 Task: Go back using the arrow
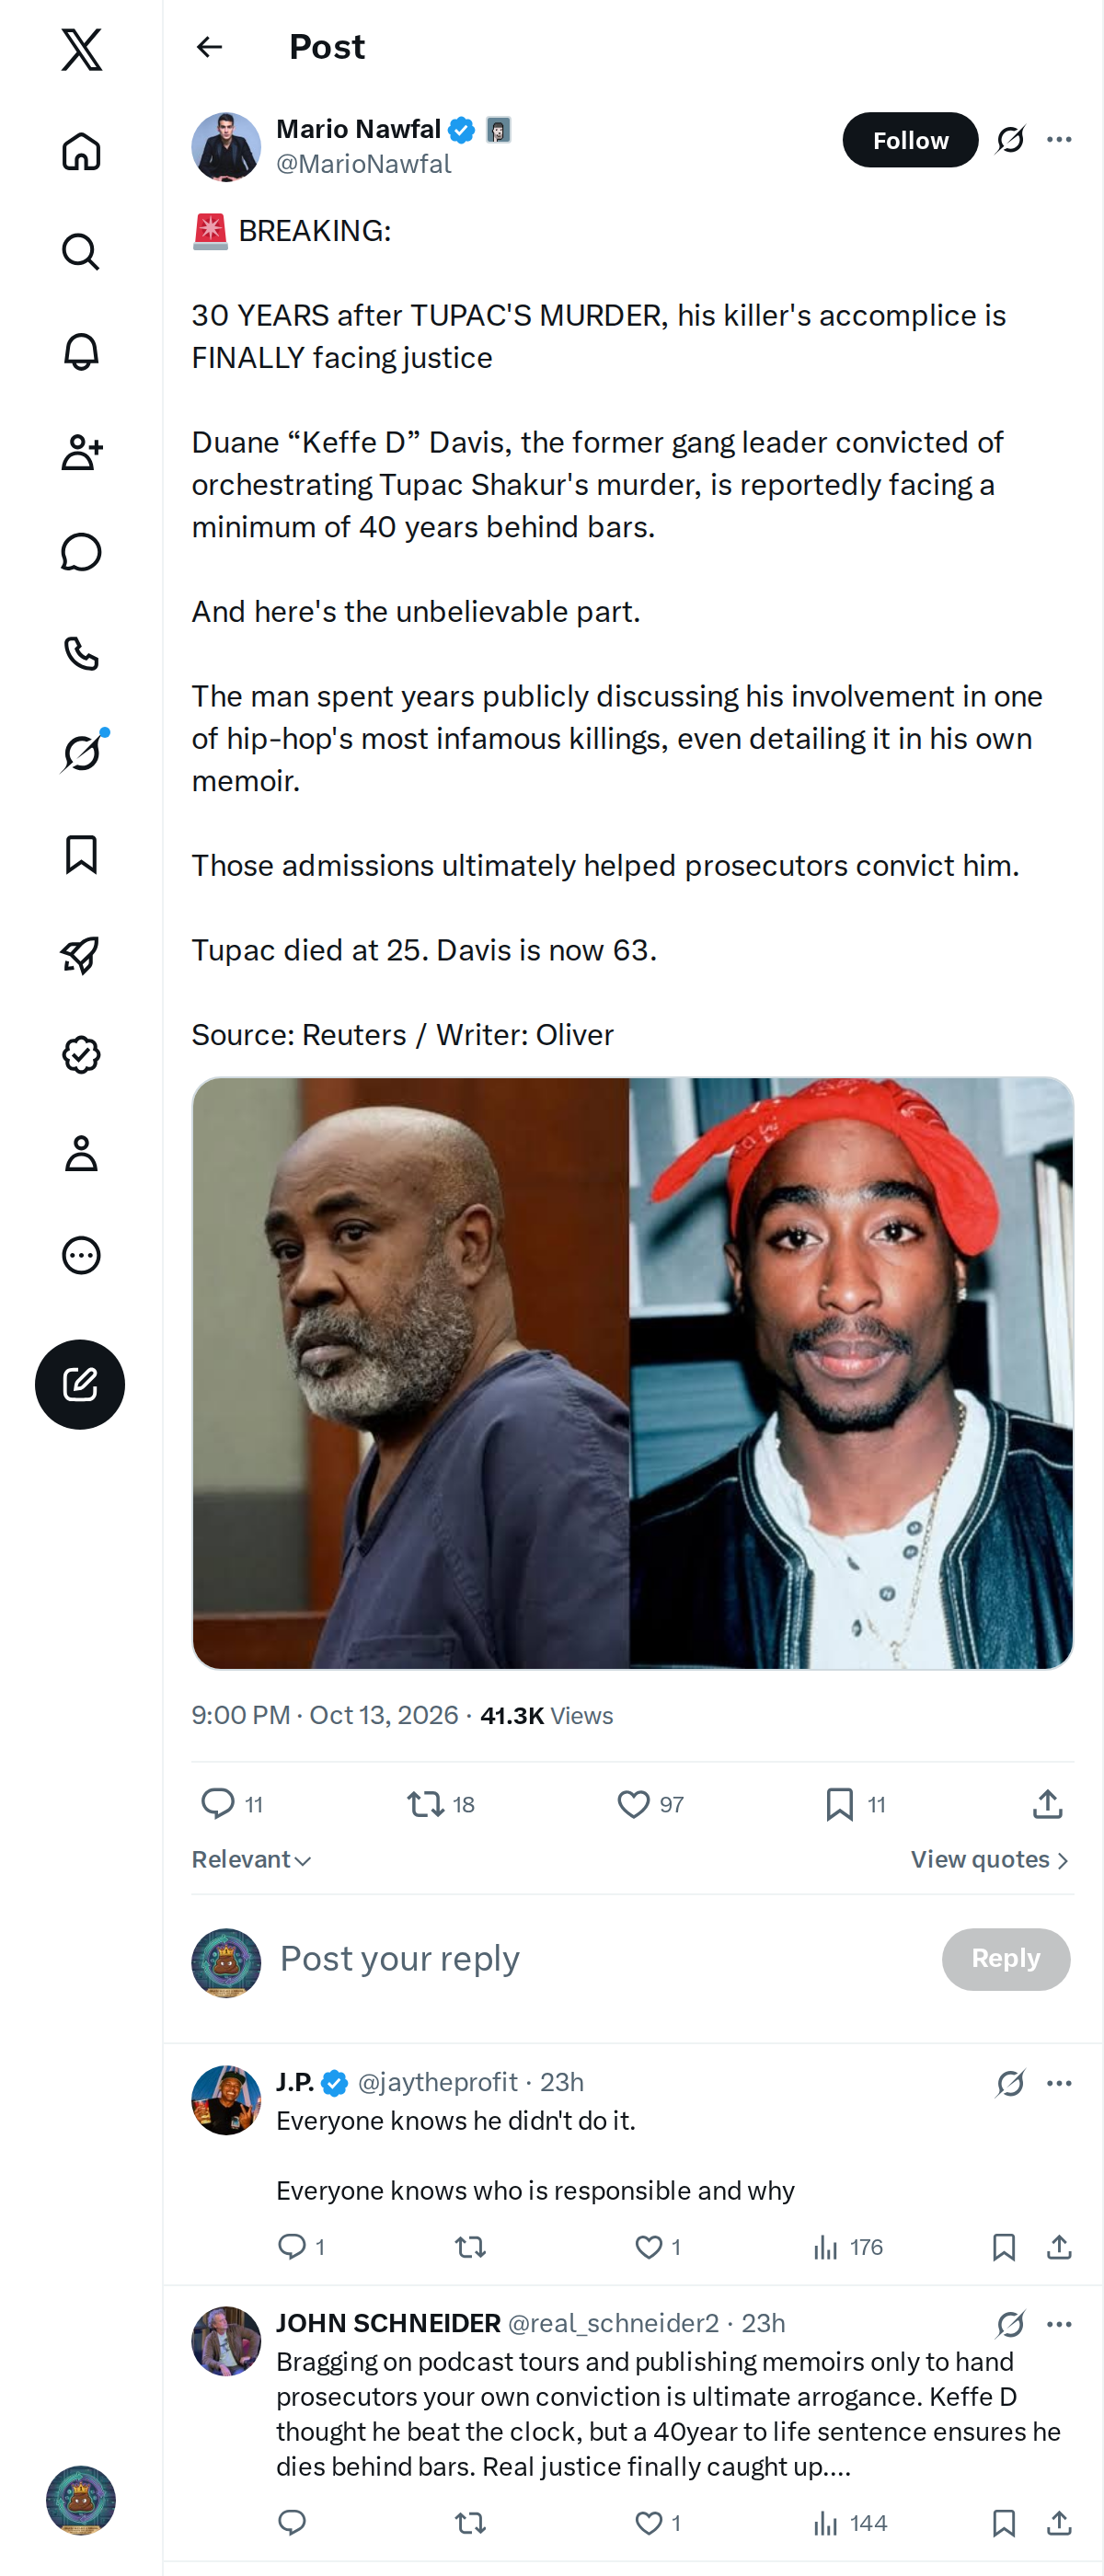(209, 47)
